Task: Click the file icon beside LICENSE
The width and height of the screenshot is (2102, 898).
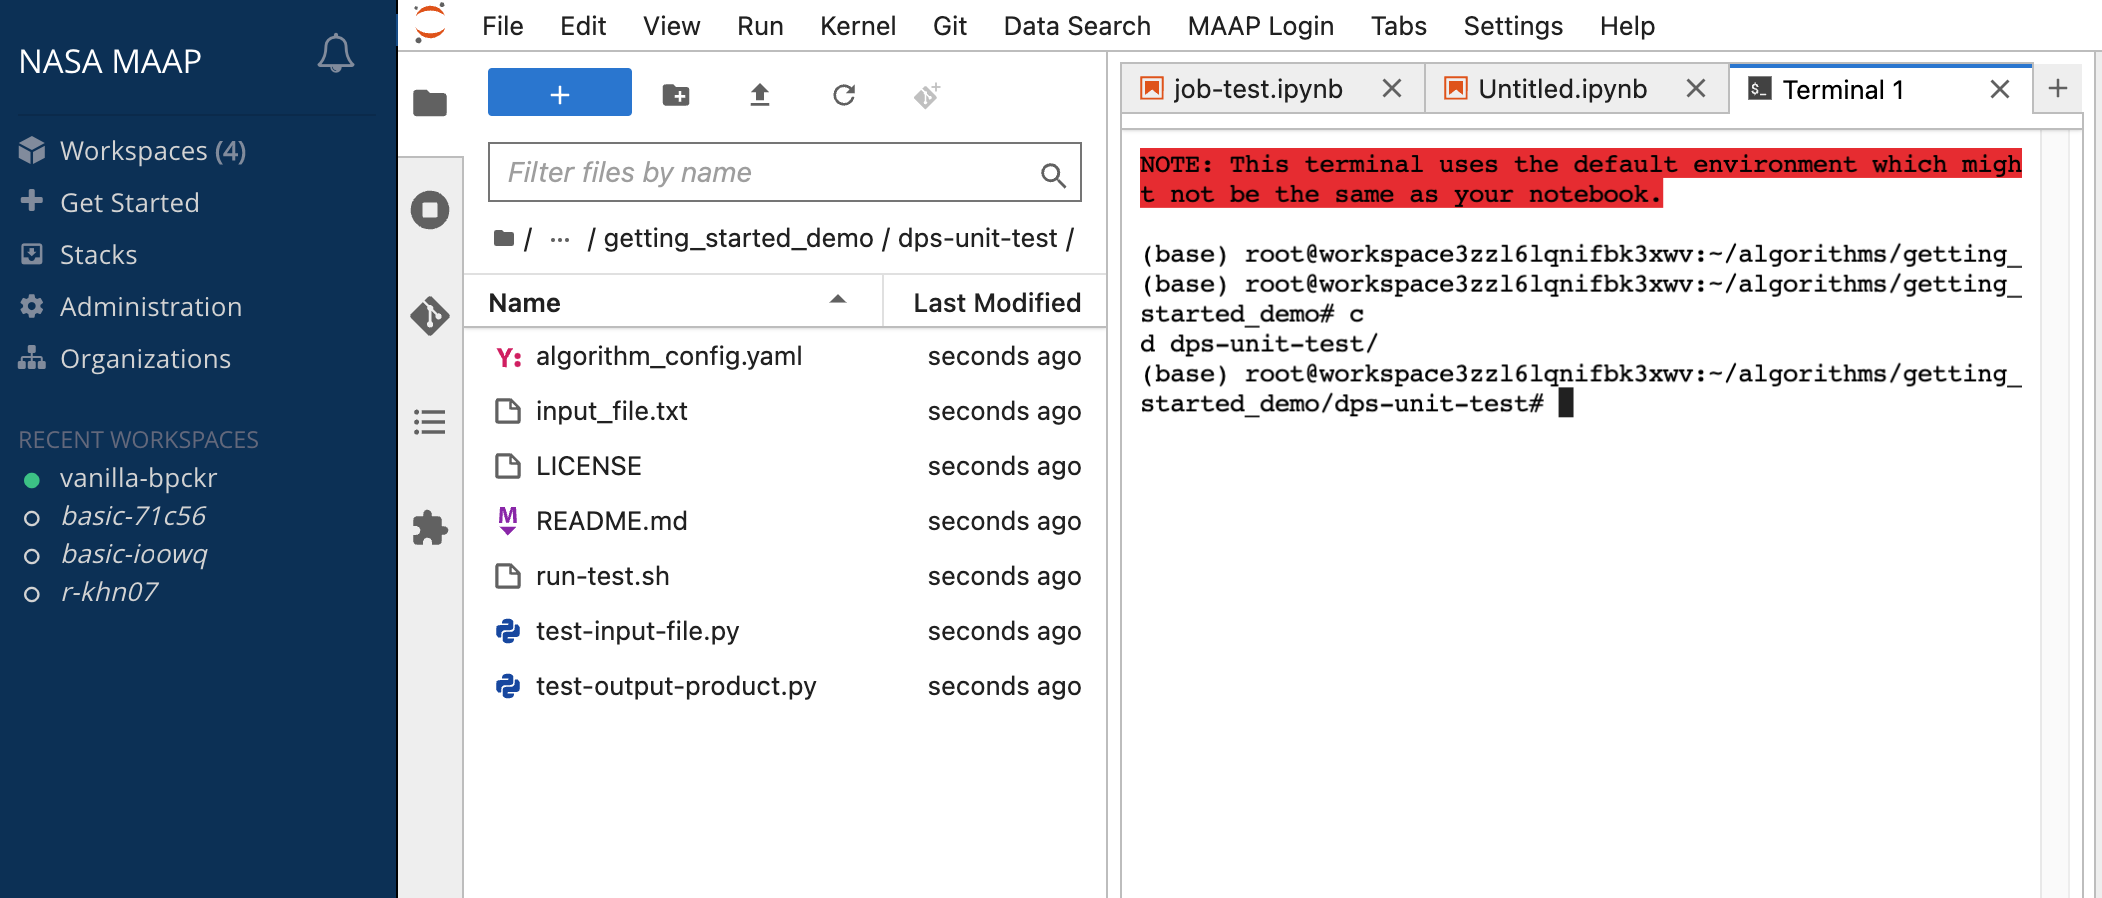Action: pyautogui.click(x=508, y=466)
